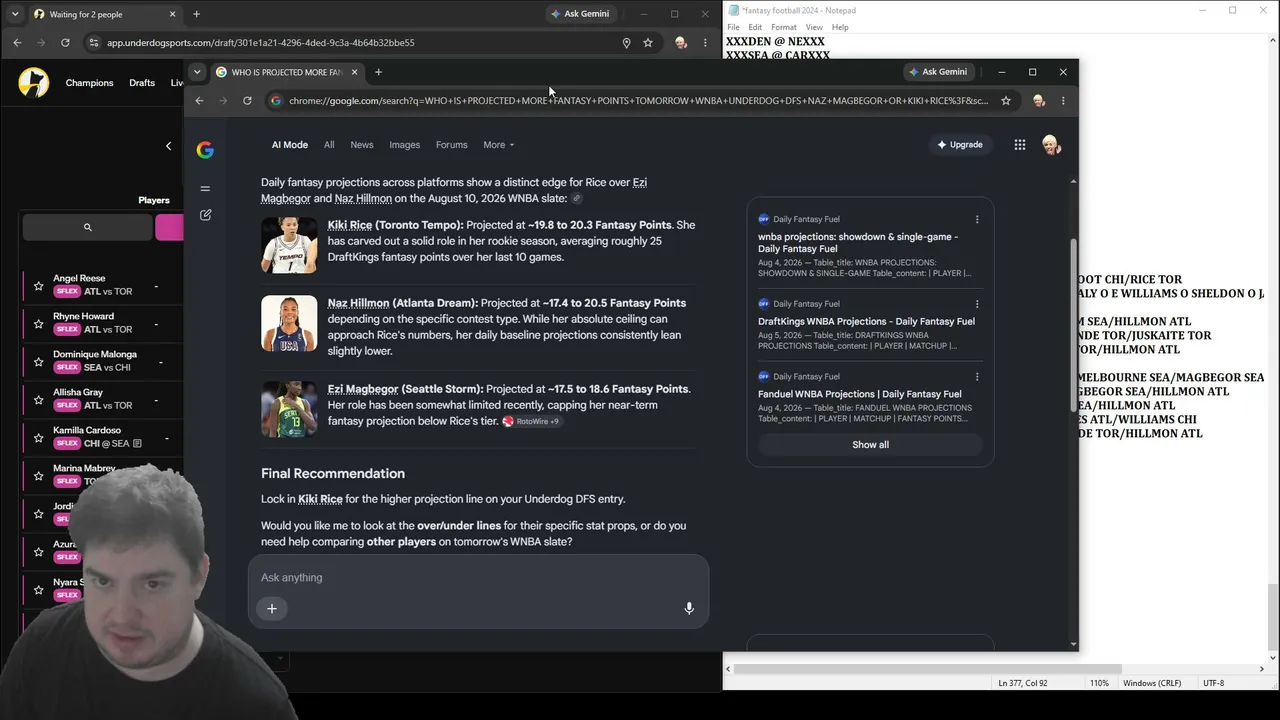Expand sources with Show all

870,445
